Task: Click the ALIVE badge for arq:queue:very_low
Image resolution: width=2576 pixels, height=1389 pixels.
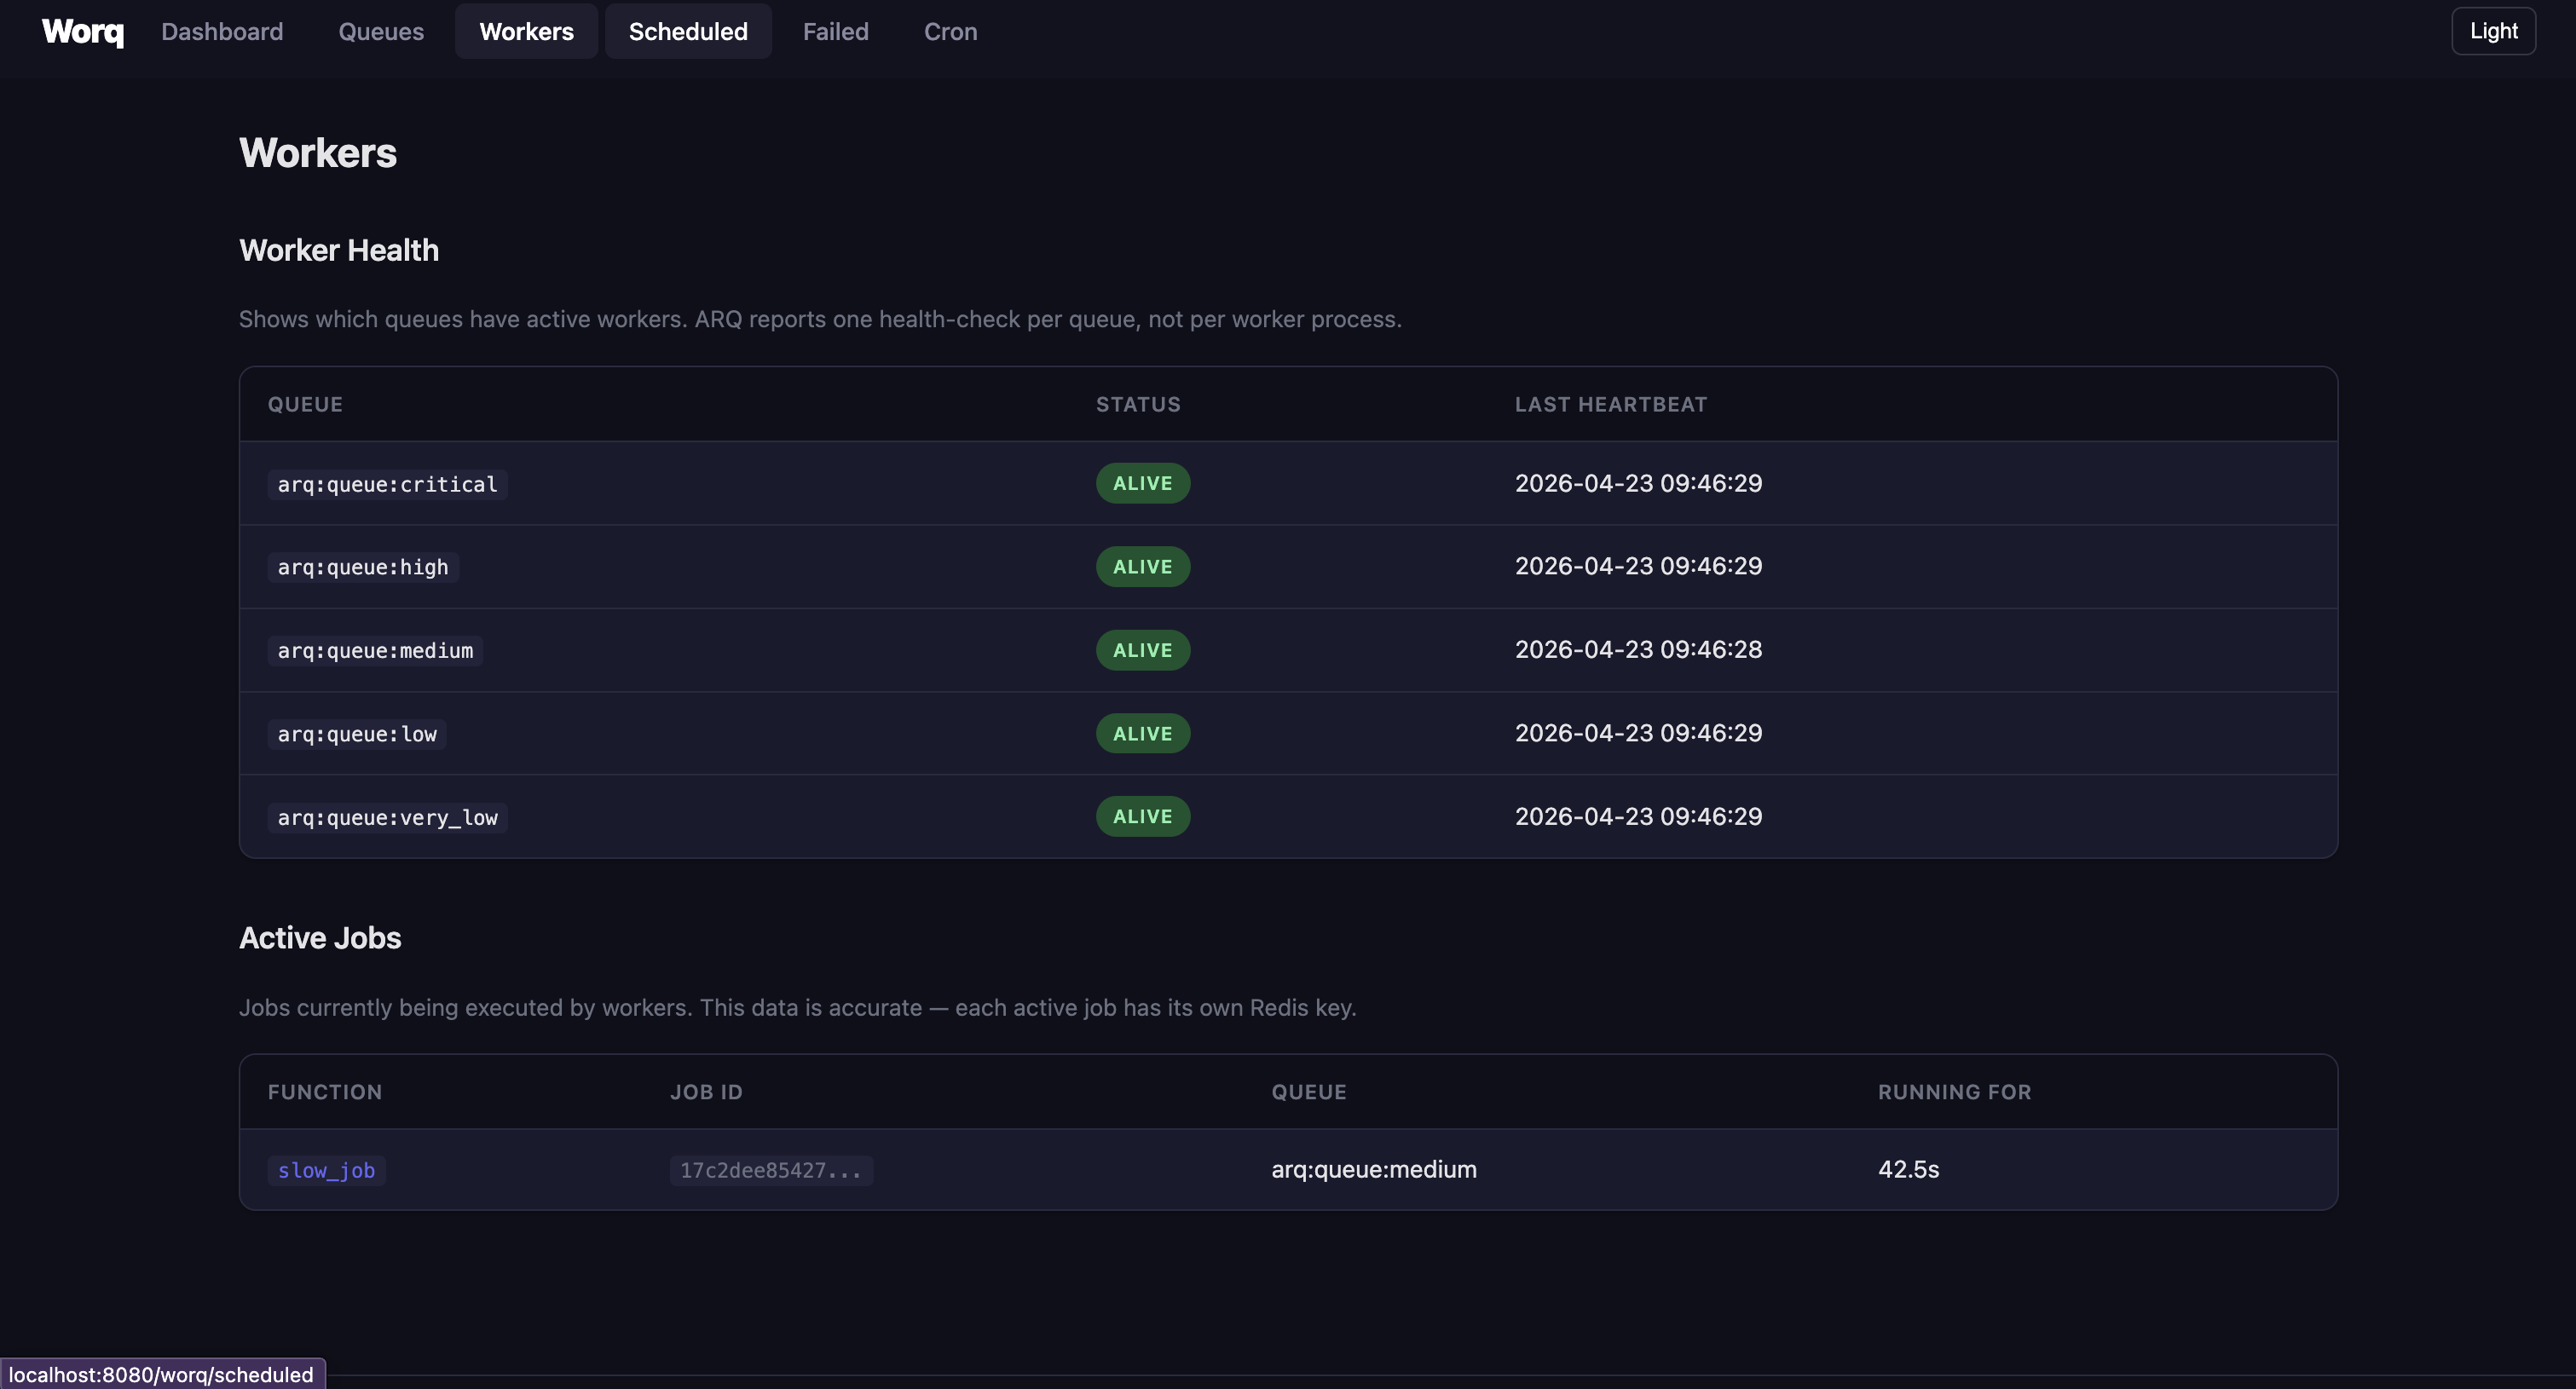Action: click(1142, 817)
